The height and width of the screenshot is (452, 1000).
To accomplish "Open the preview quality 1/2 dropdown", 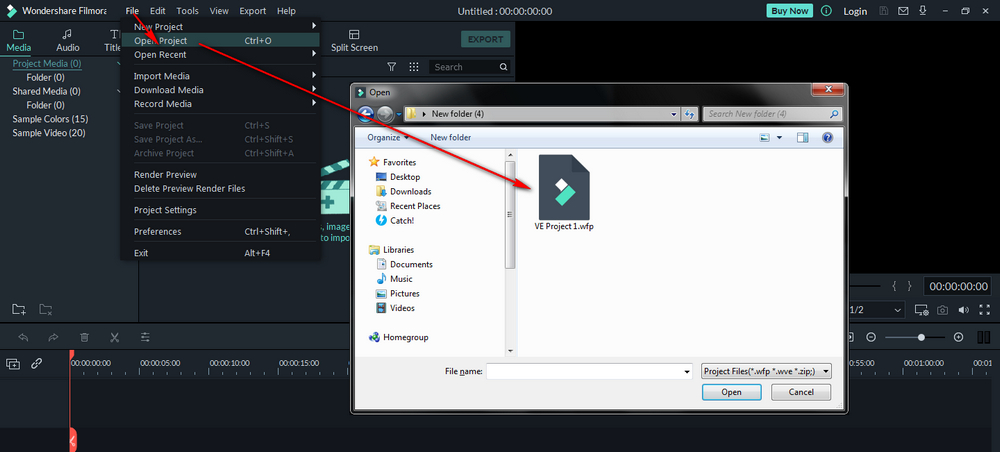I will 876,310.
